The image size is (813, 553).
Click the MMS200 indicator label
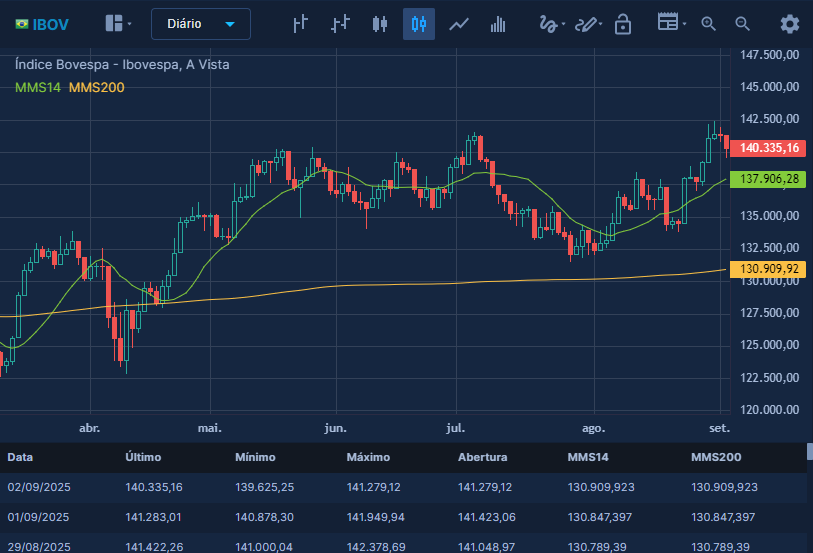point(96,88)
